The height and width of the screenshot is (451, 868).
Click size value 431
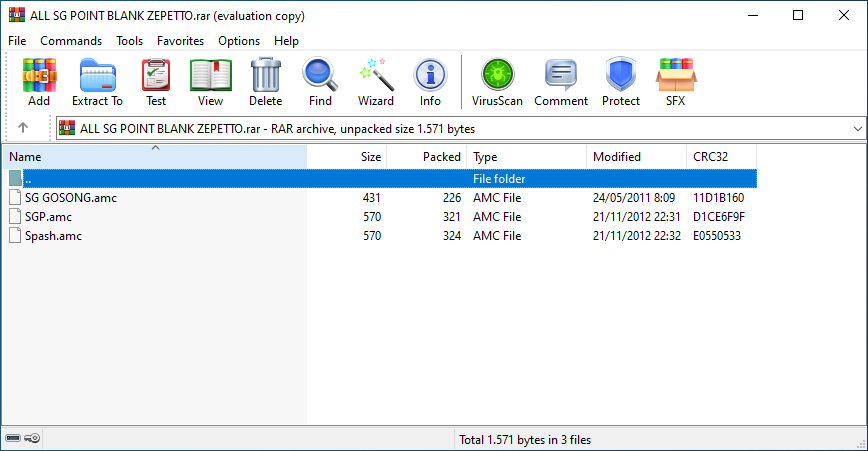pyautogui.click(x=371, y=198)
